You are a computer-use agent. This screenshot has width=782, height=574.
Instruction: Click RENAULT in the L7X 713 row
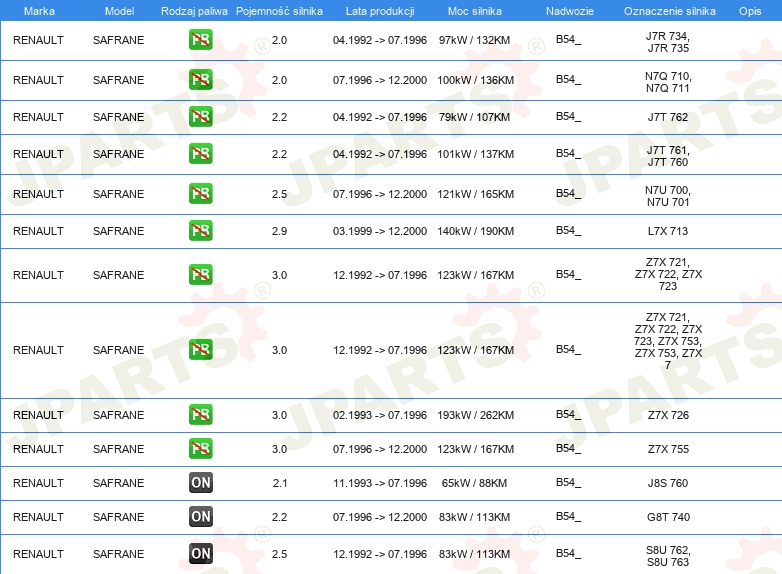click(38, 231)
